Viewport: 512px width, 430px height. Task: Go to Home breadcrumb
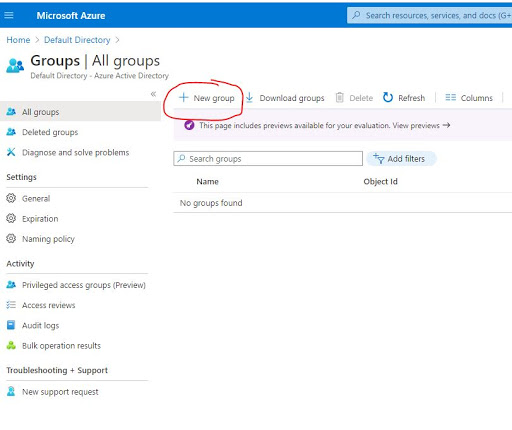pyautogui.click(x=18, y=40)
